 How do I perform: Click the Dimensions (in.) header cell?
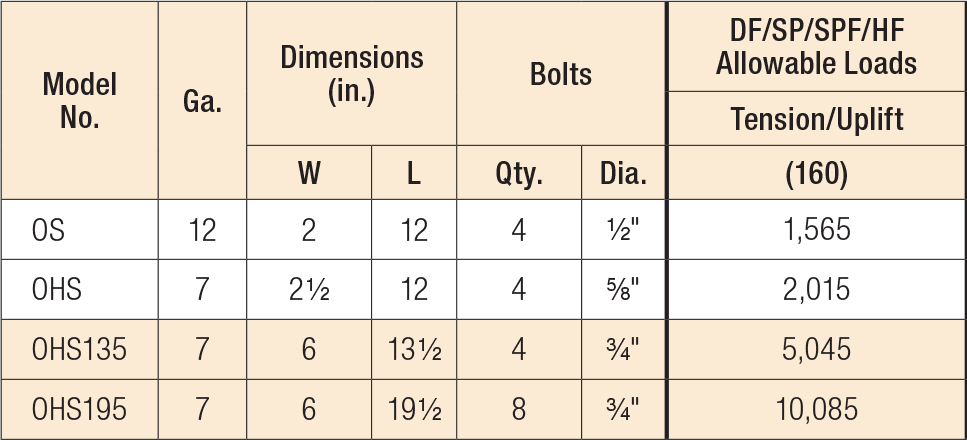tap(352, 73)
